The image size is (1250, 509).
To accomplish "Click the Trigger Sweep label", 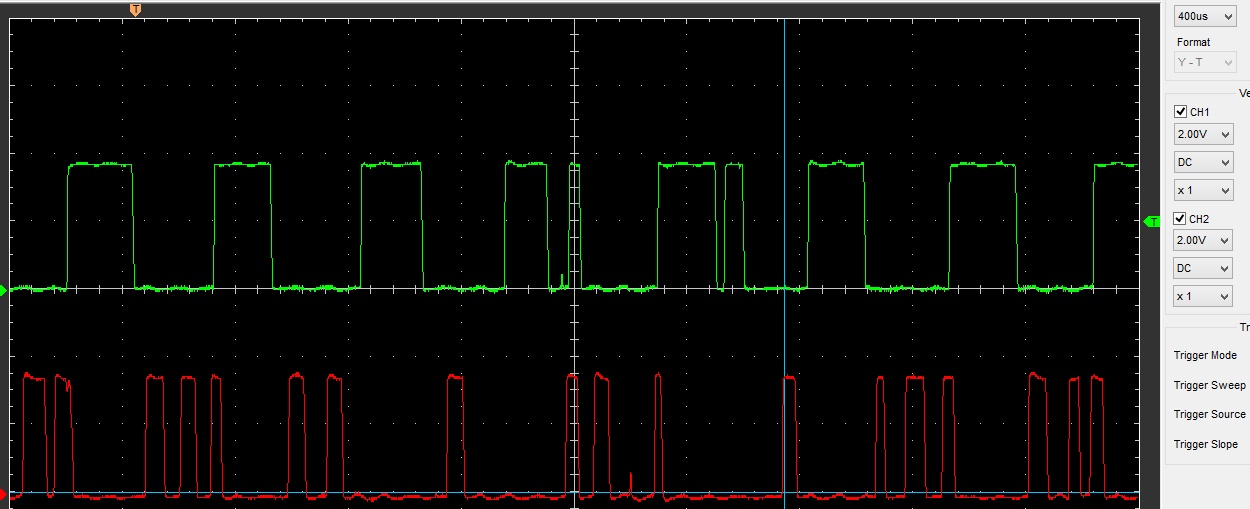I will click(1209, 385).
